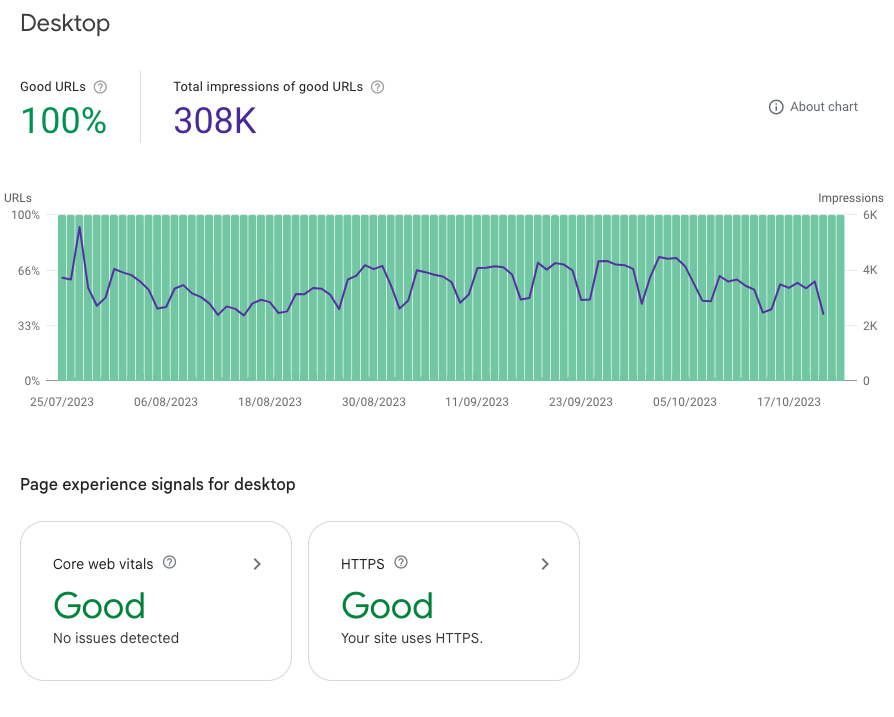Select the 11/09/2023 date label on chart
894x717 pixels.
477,402
